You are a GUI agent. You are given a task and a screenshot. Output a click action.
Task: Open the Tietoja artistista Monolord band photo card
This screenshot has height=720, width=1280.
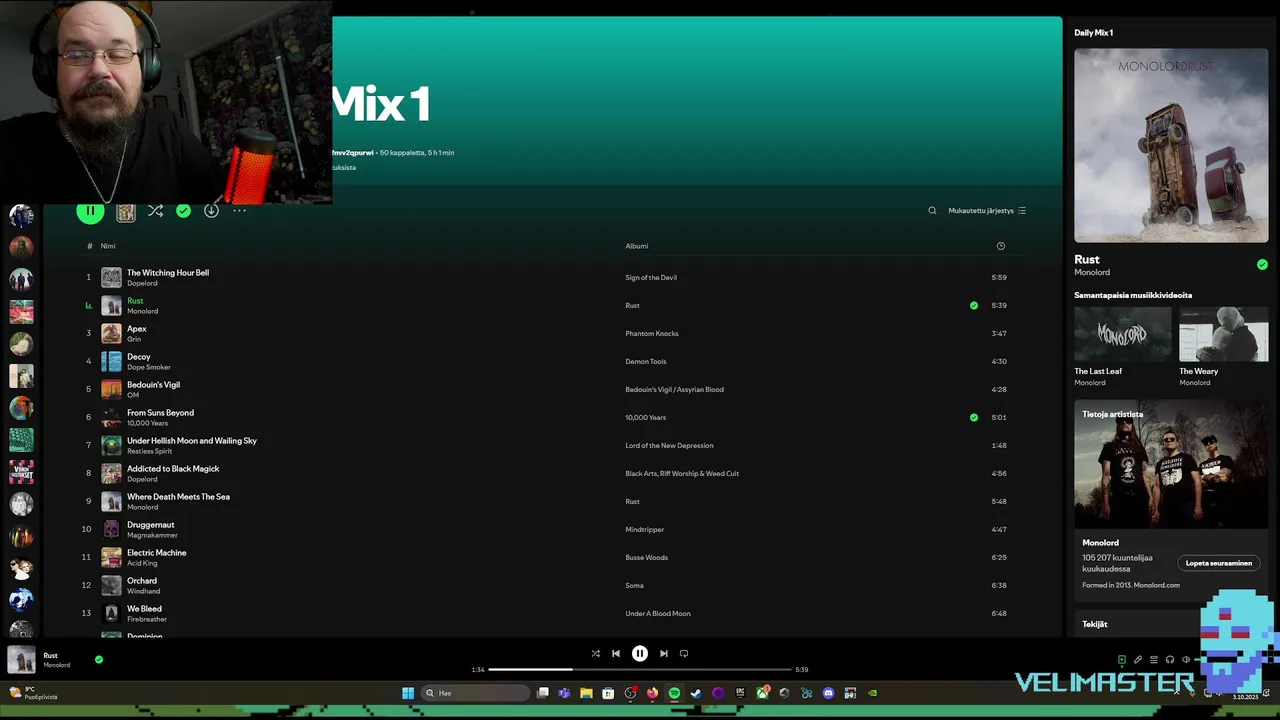(1171, 464)
